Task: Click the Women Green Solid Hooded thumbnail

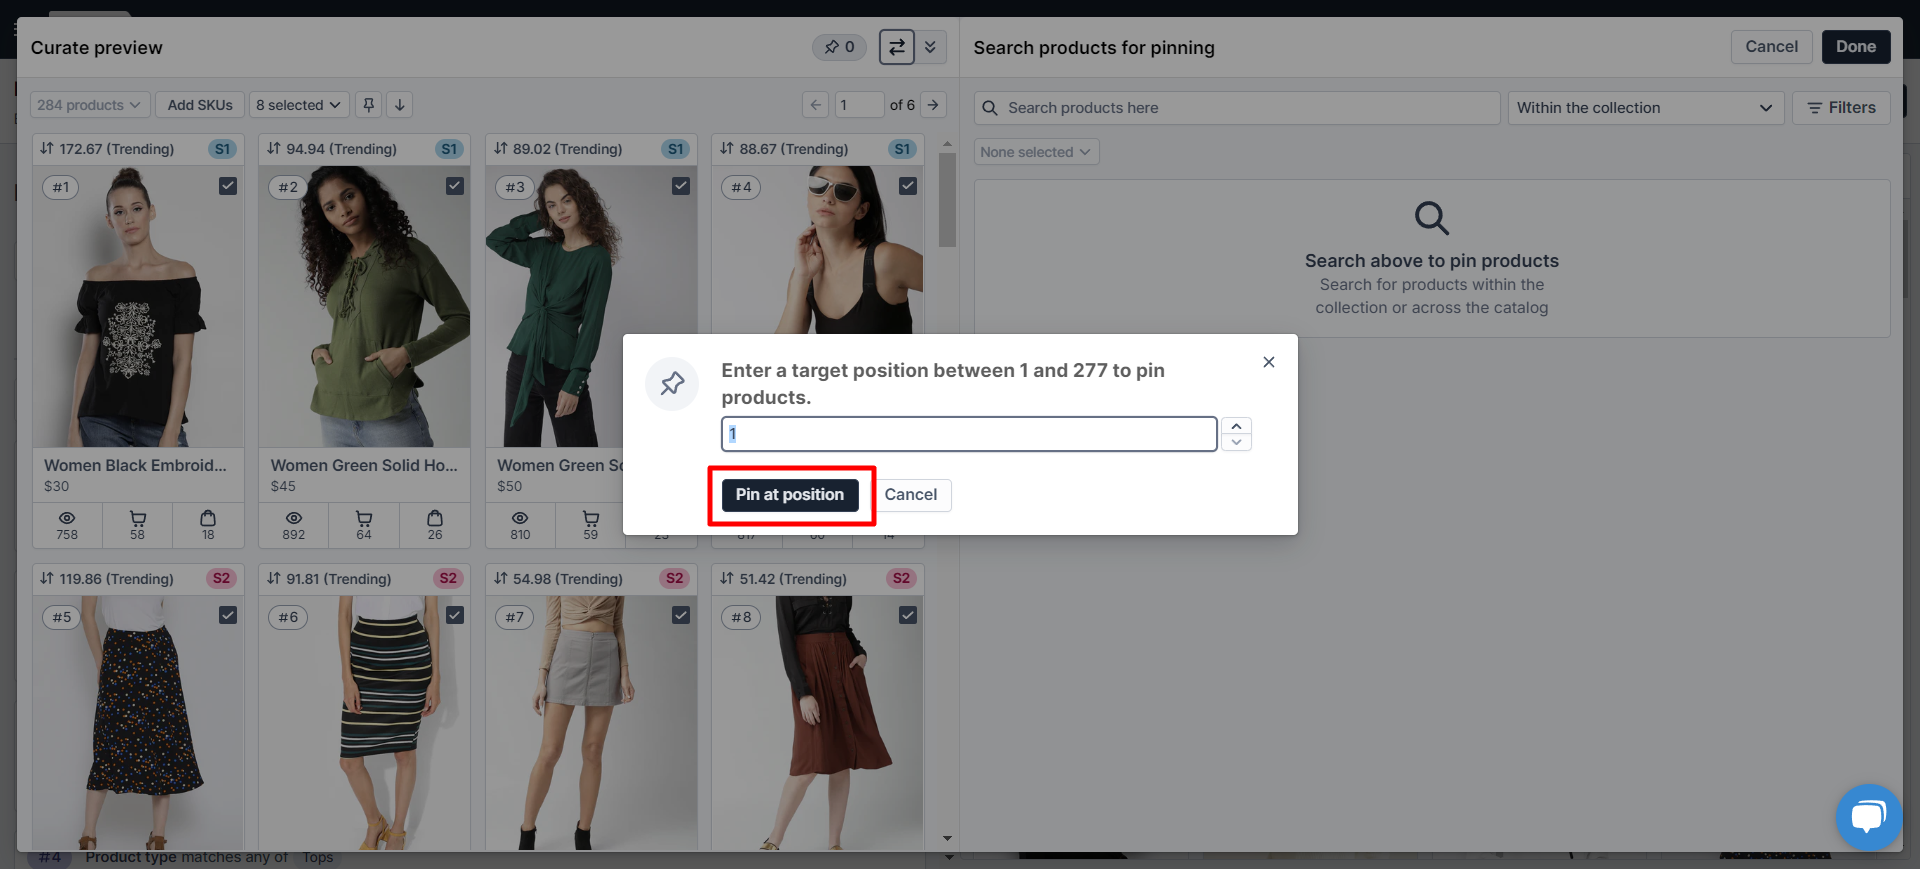Action: tap(364, 307)
